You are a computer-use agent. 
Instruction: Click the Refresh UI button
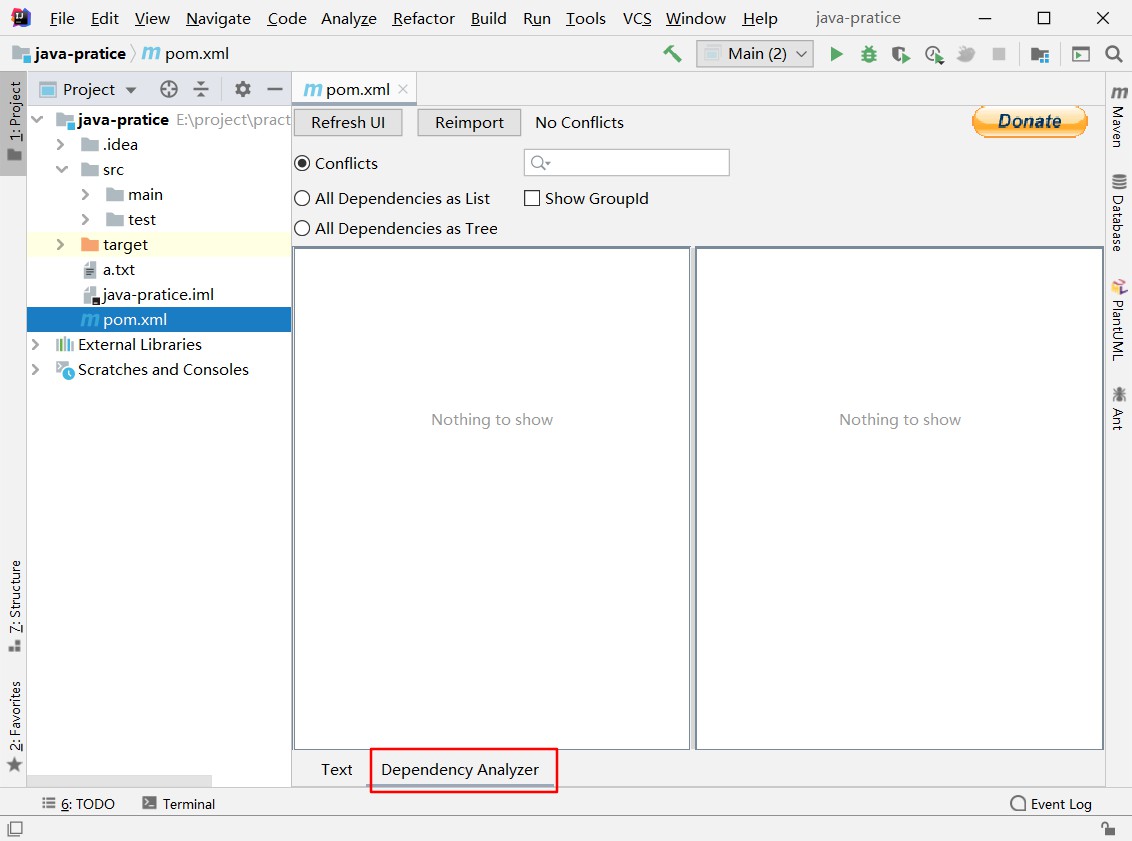coord(347,123)
